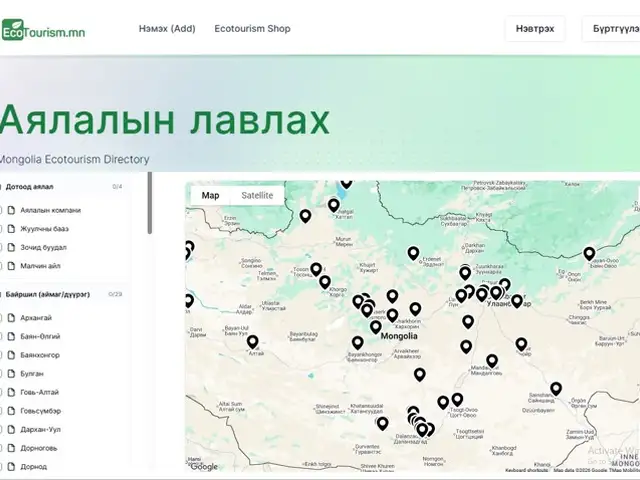Click map pin near Erdenet
This screenshot has height=480, width=640.
point(413,253)
